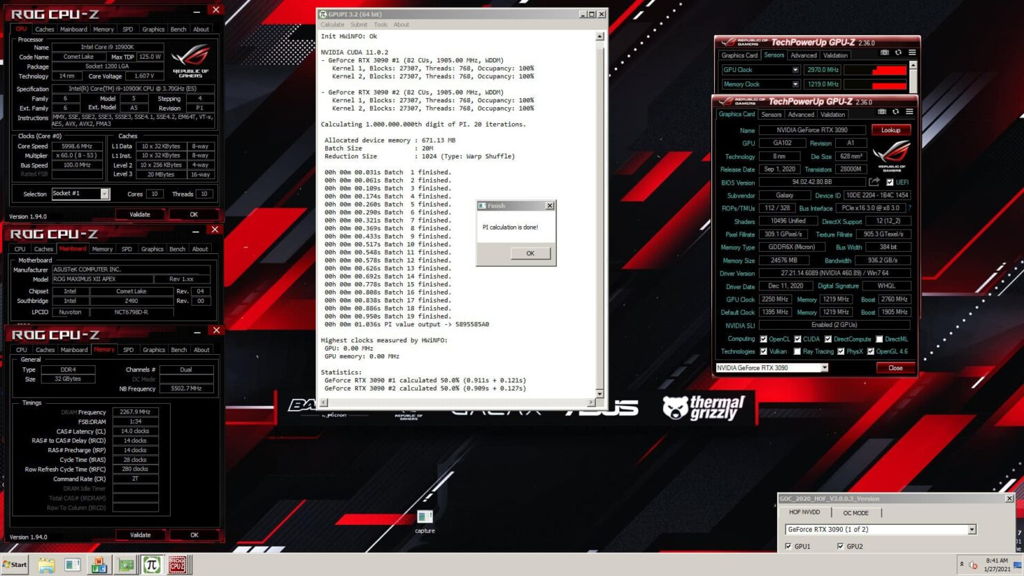This screenshot has height=576, width=1024.
Task: Click the GPUPI pi icon on the taskbar
Action: click(152, 565)
